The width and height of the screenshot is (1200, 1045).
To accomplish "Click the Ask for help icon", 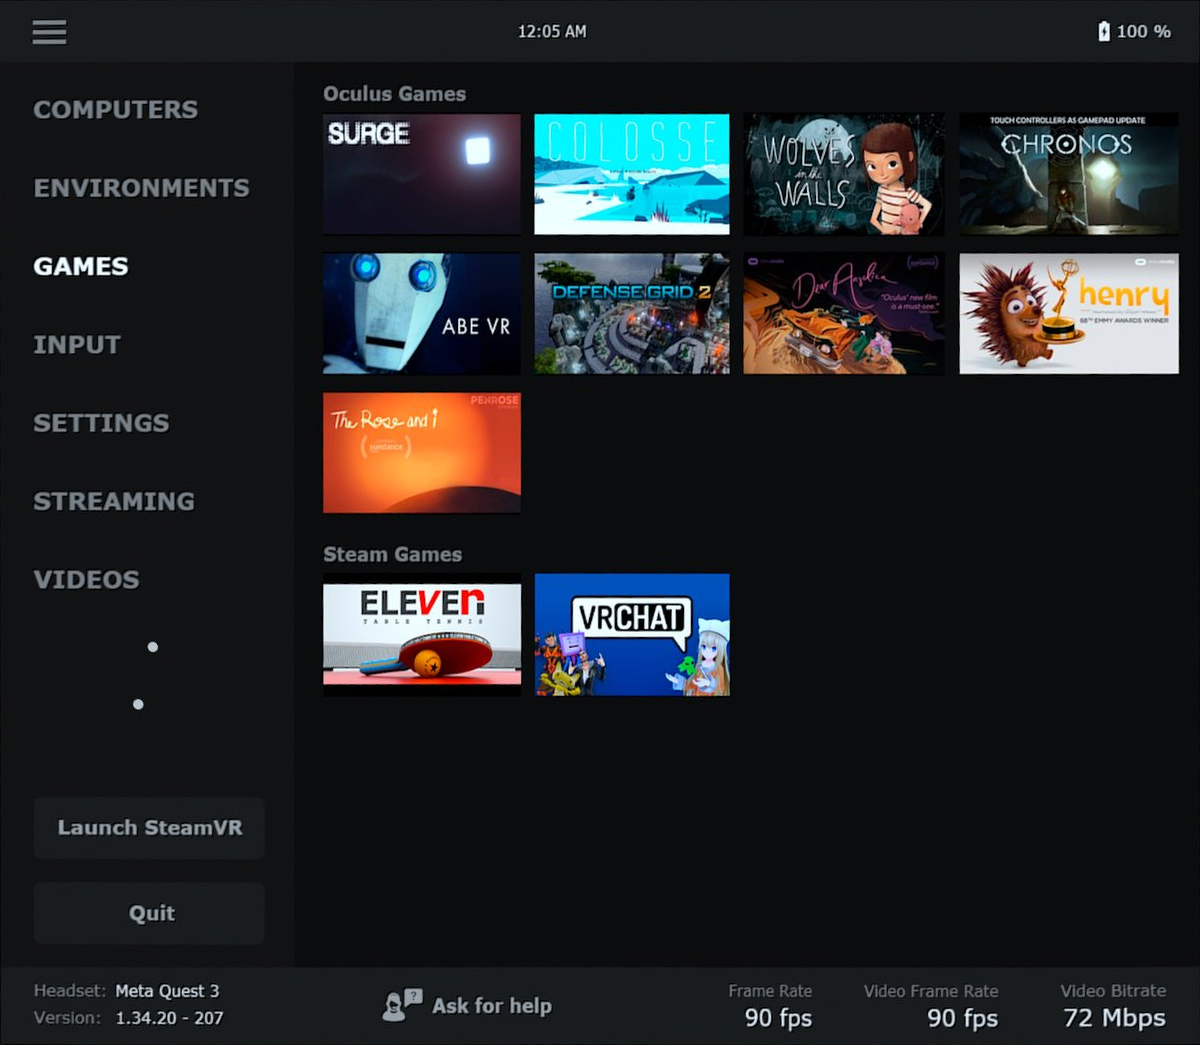I will coord(402,1005).
